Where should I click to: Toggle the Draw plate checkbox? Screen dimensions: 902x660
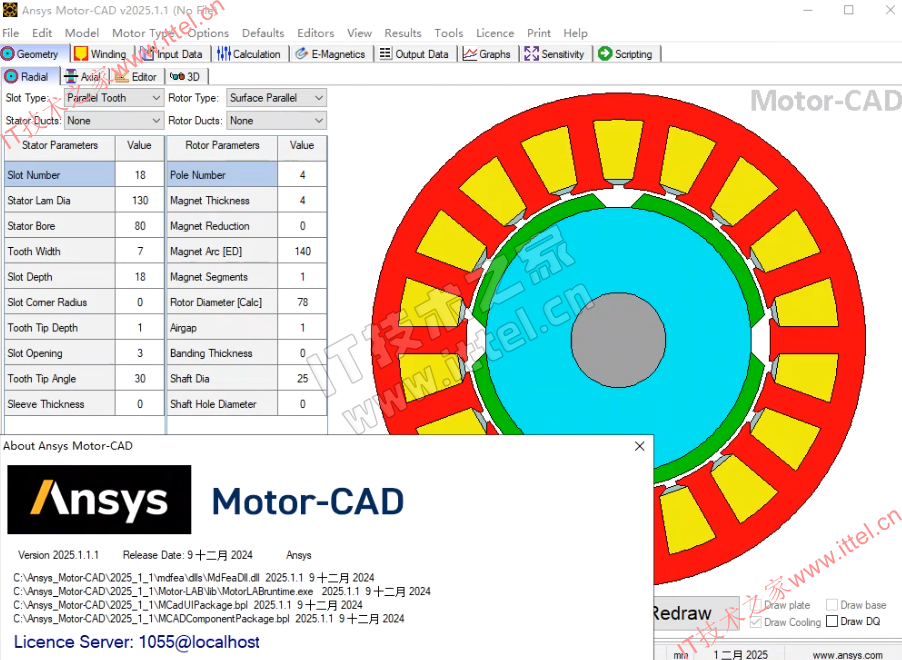[x=756, y=605]
